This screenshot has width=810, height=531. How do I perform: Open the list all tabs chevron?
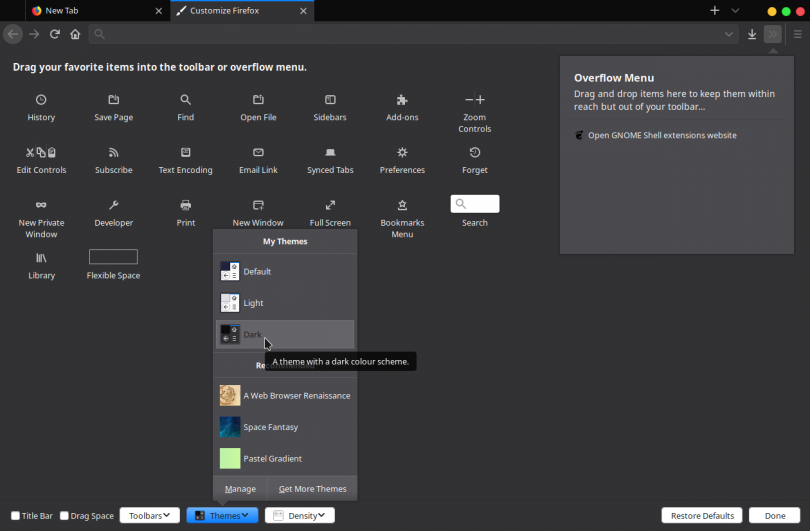click(x=735, y=10)
